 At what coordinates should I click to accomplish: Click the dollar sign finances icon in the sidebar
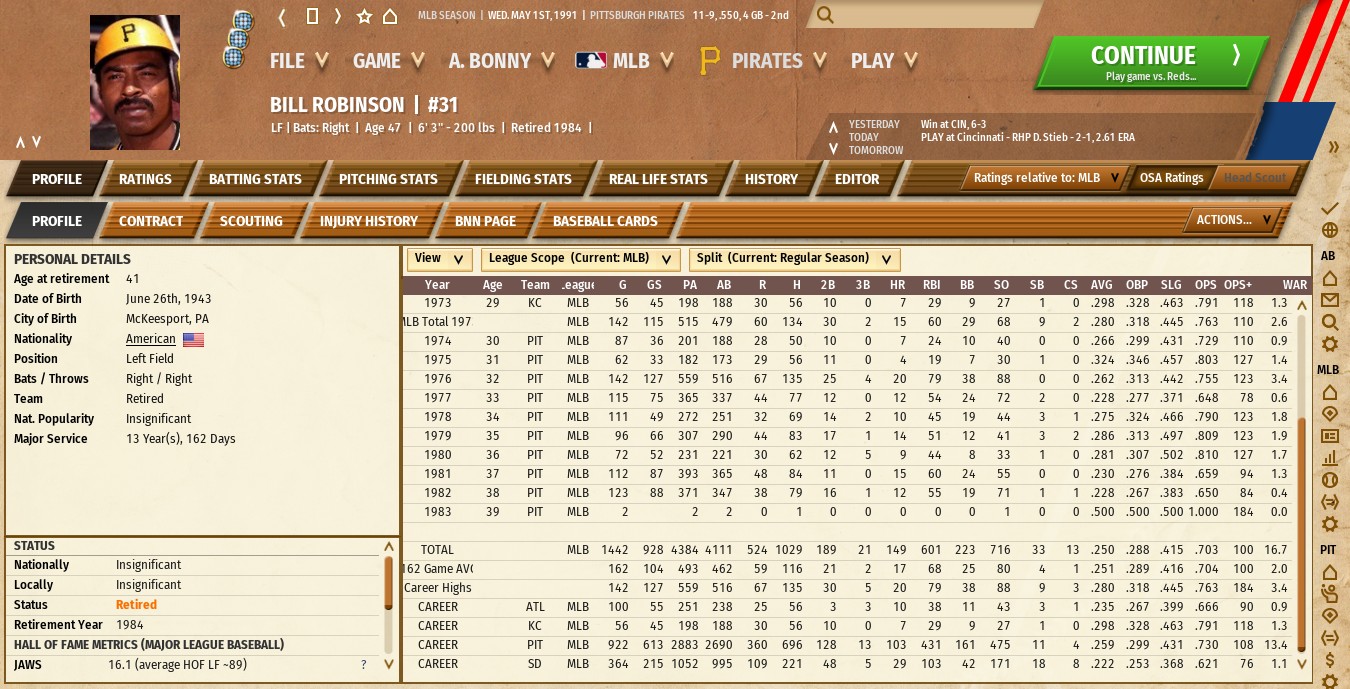coord(1329,660)
